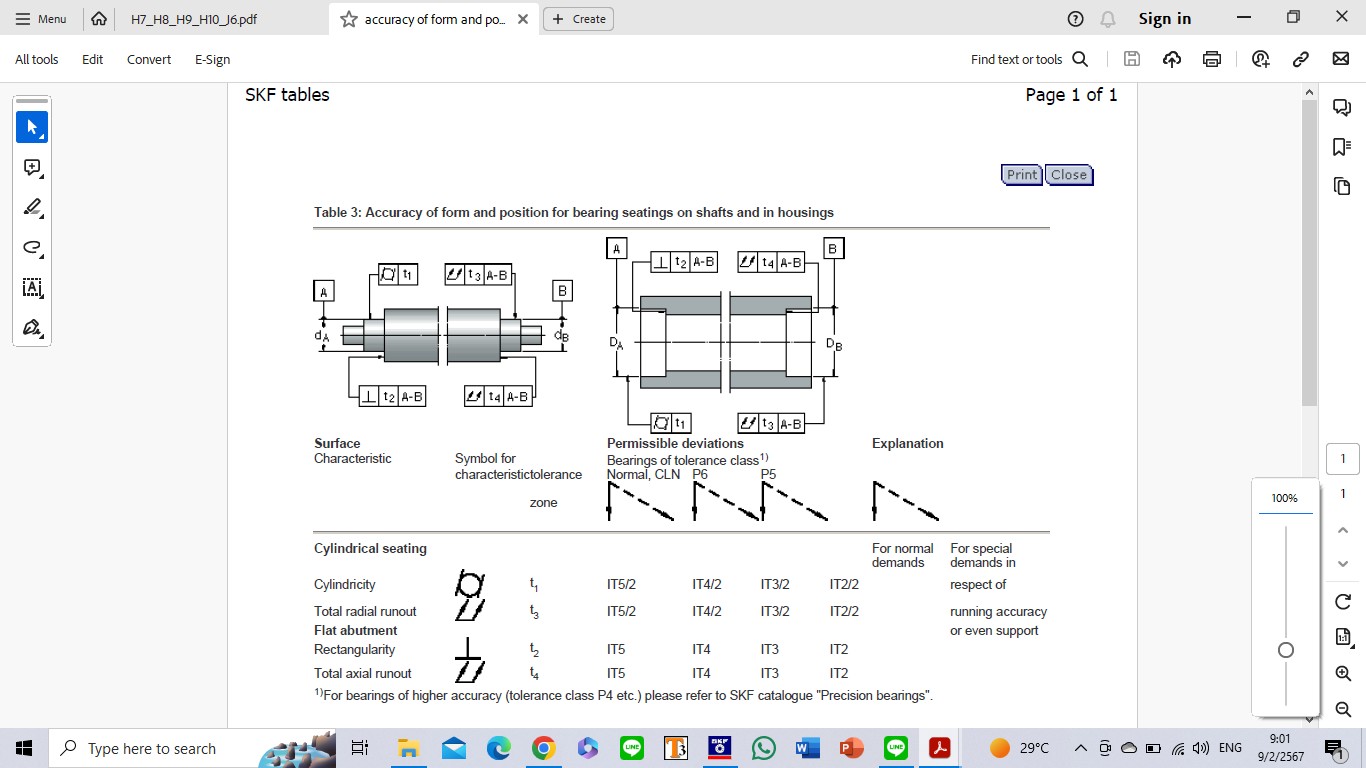Open the Convert menu
1366x768 pixels.
tap(148, 59)
